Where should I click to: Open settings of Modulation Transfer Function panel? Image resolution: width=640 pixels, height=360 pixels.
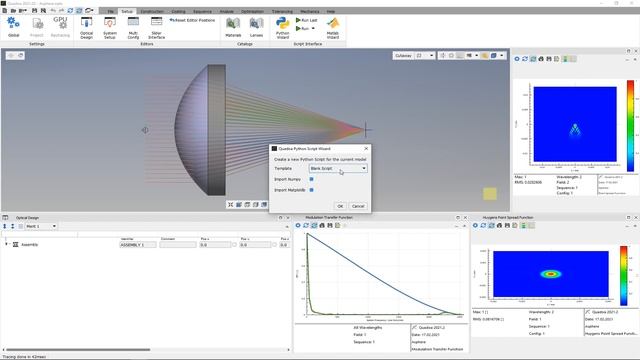pos(298,225)
